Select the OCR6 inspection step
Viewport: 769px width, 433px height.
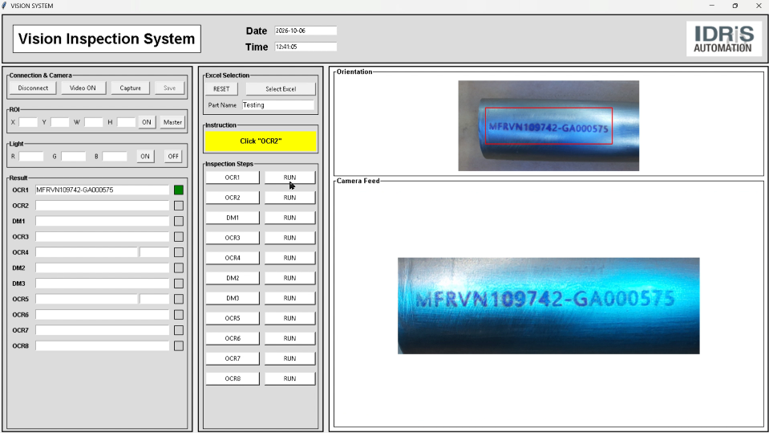(x=232, y=338)
